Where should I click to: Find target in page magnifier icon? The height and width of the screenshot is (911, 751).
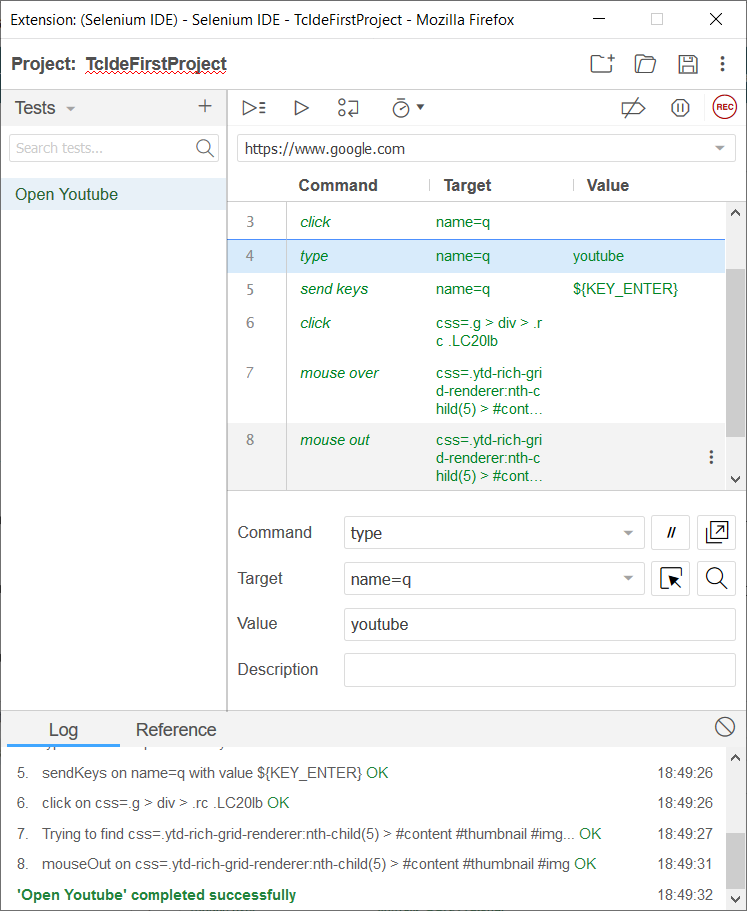(x=716, y=578)
